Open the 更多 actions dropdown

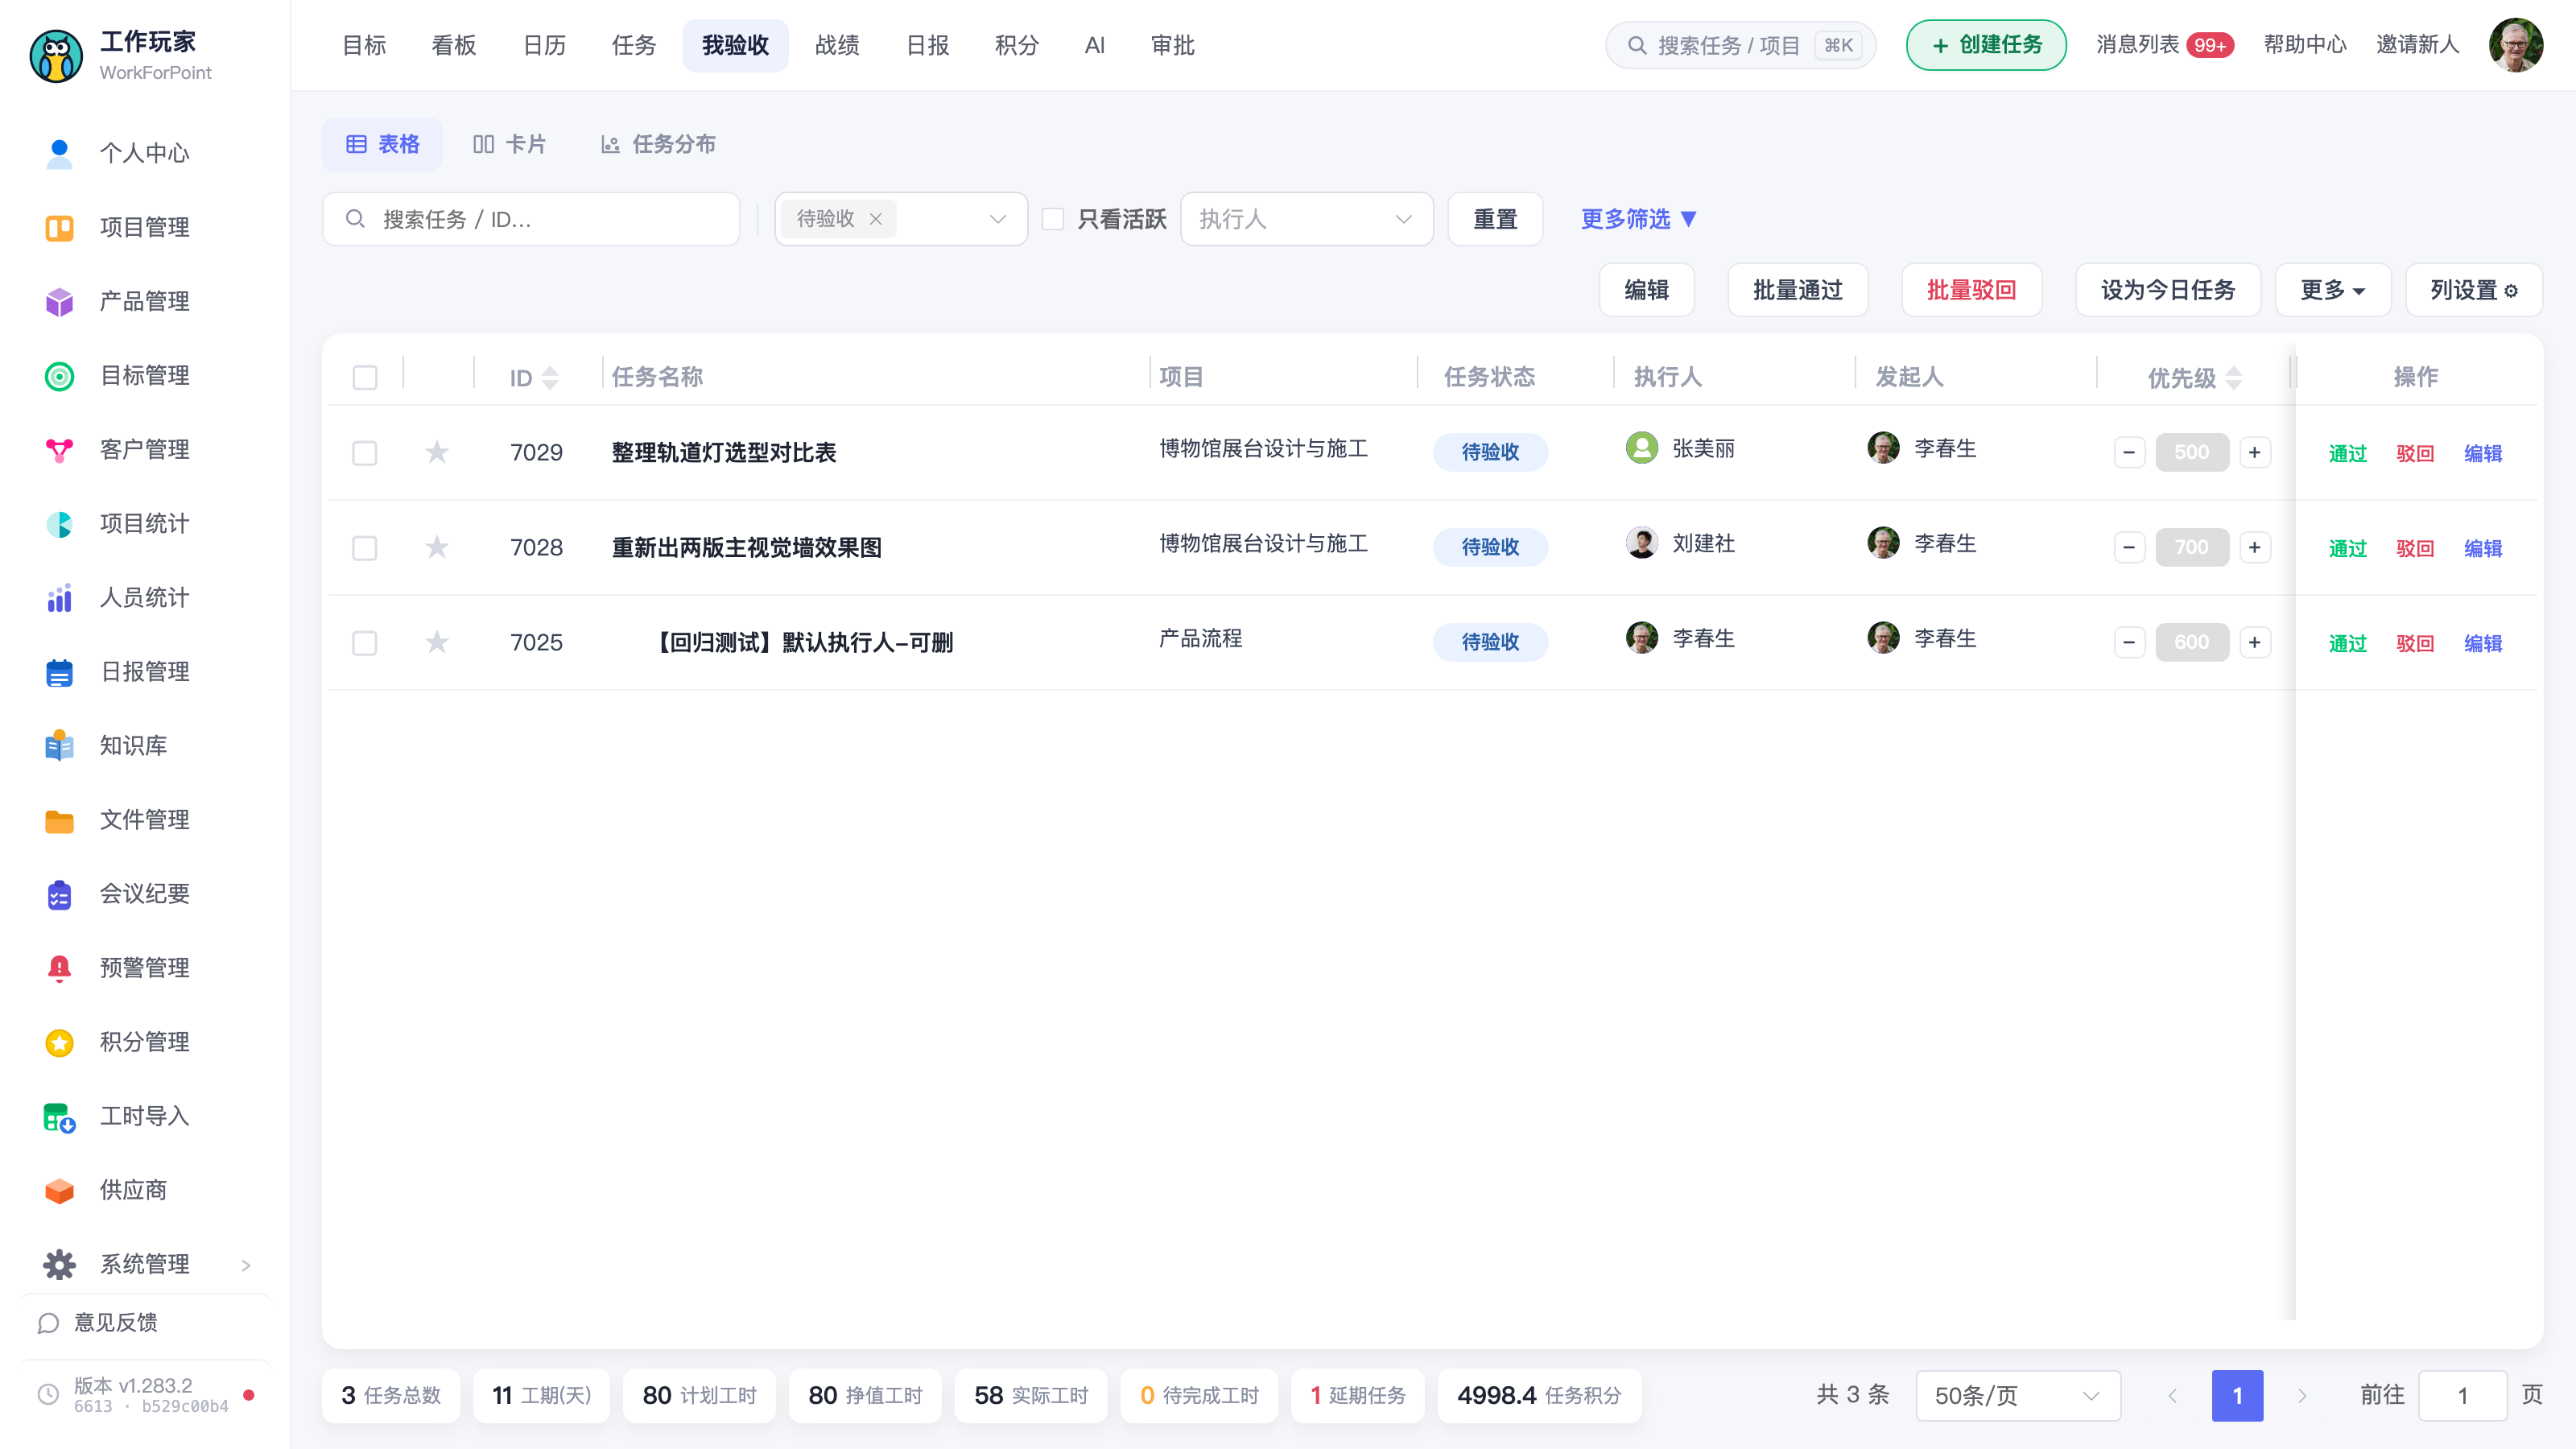(x=2333, y=290)
